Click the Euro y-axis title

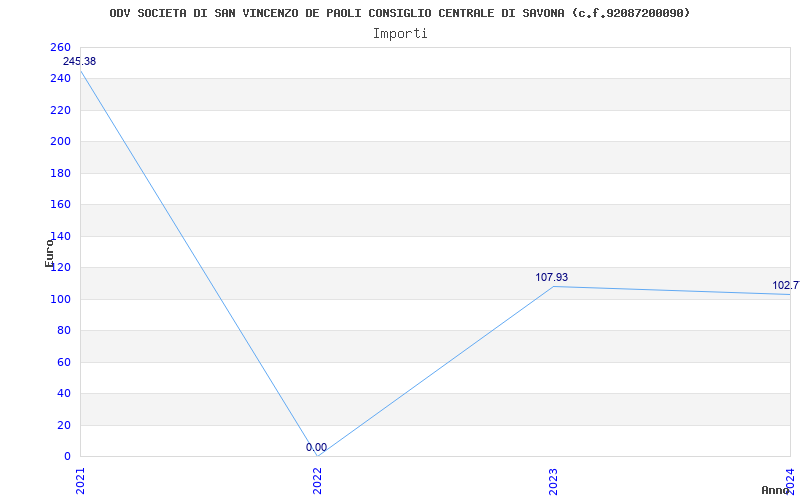[x=49, y=253]
